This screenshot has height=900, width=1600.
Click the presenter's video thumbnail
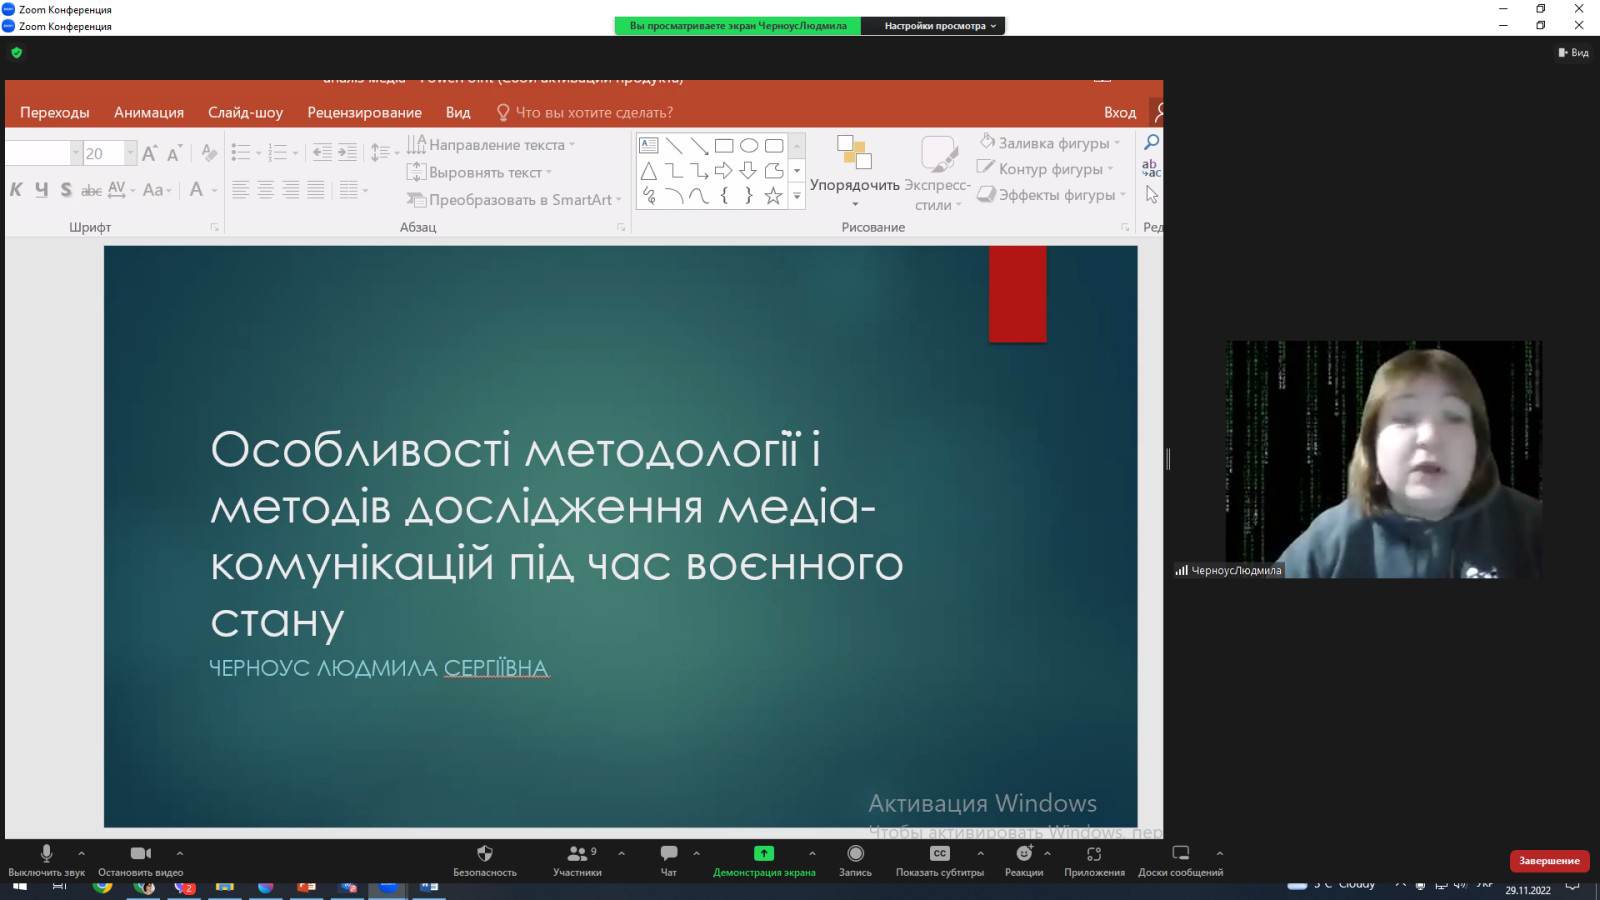pyautogui.click(x=1384, y=460)
